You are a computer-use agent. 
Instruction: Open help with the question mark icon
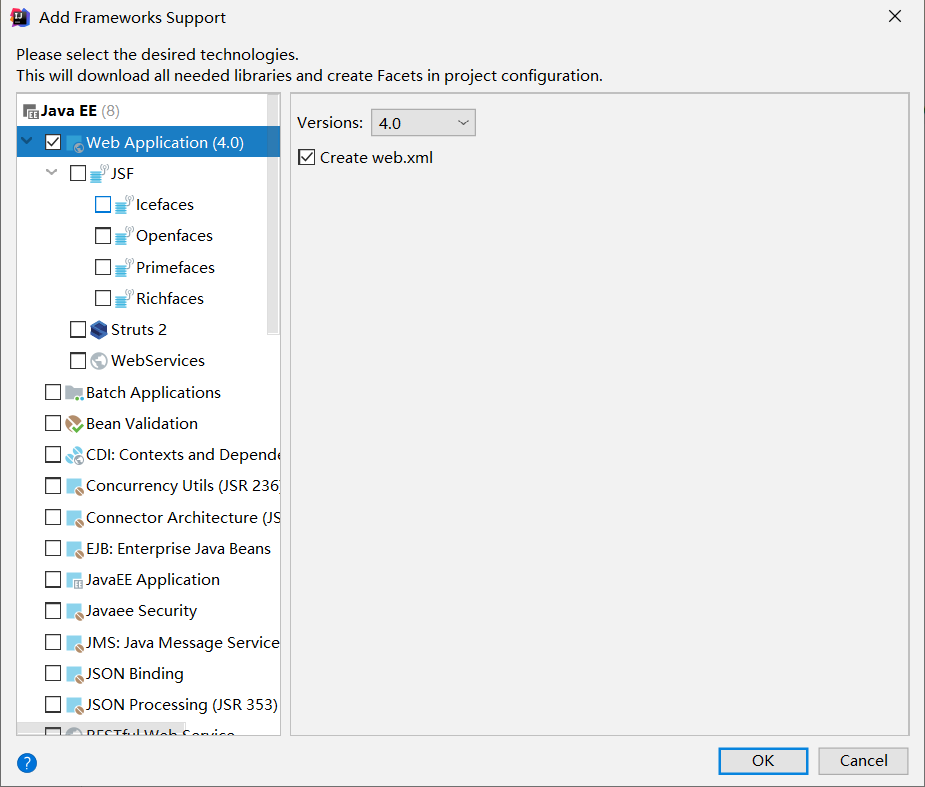coord(27,763)
